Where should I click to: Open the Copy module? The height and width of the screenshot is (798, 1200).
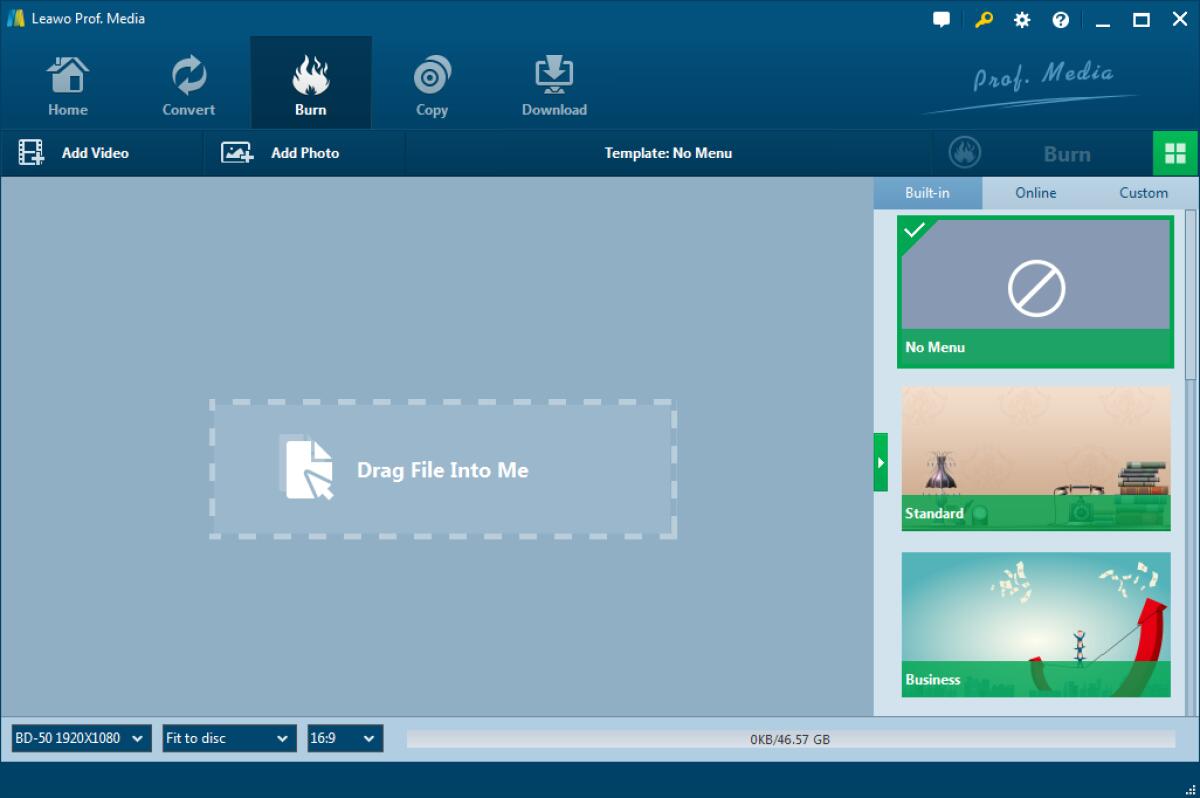(431, 82)
